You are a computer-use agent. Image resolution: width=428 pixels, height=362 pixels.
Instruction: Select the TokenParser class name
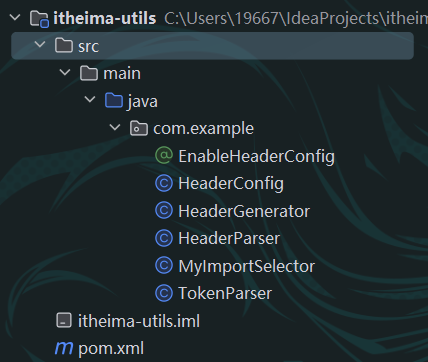pos(225,293)
